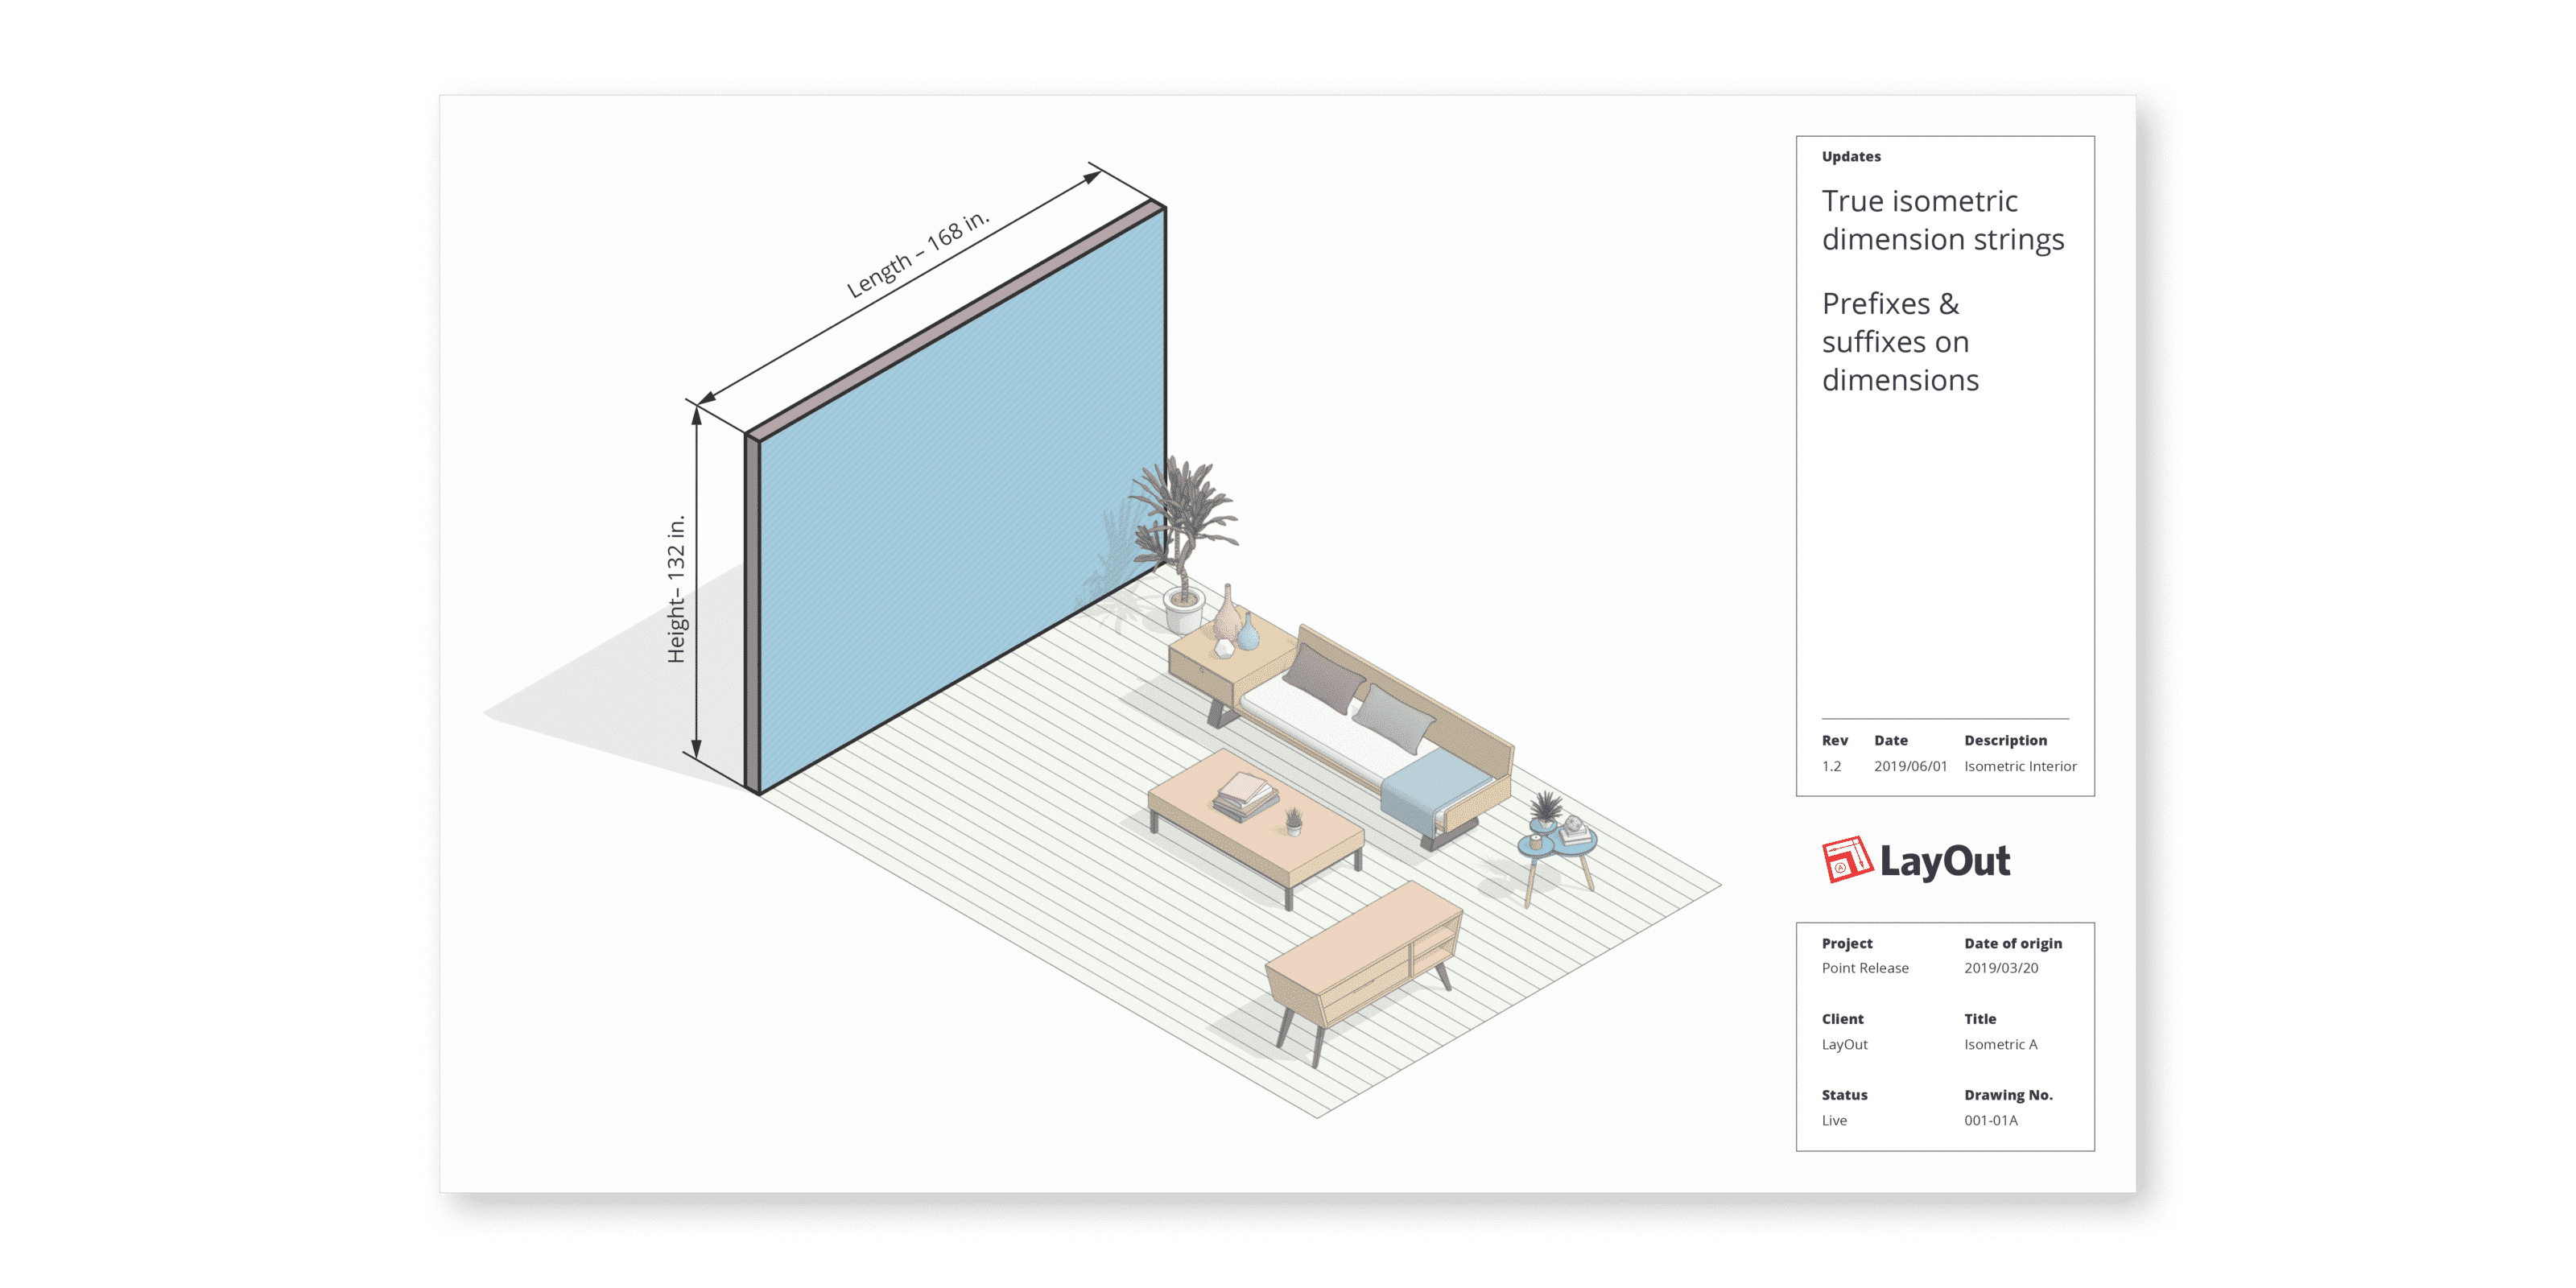Click 'Isometric Interior' description text
2576x1288 pixels.
tap(2020, 767)
